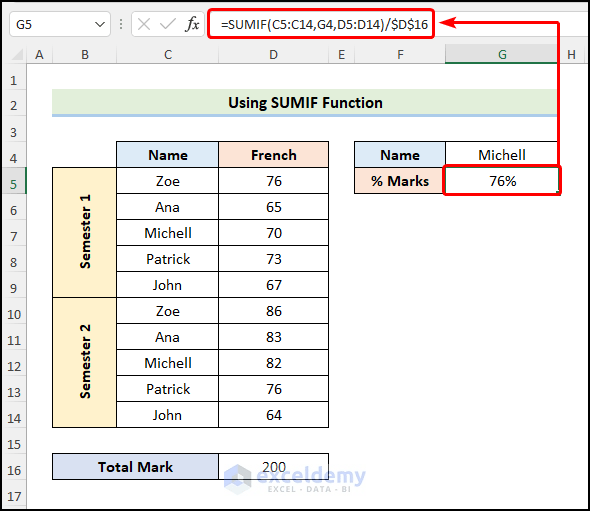The height and width of the screenshot is (511, 590).
Task: Click the 'Semester 2' merged cell
Action: pos(85,362)
